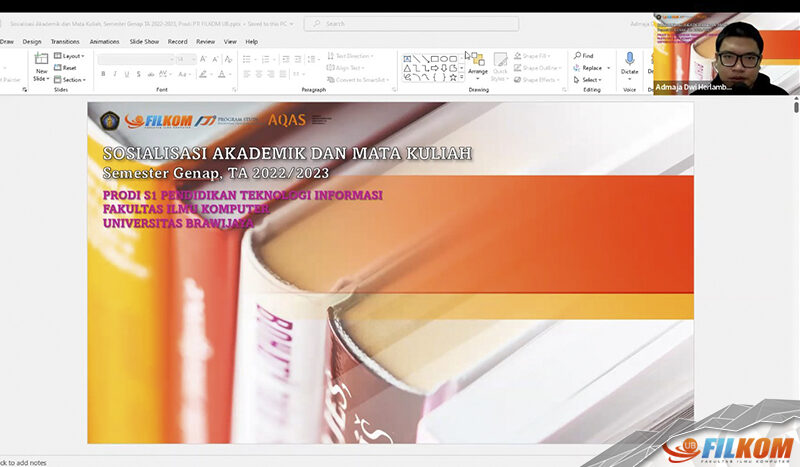The image size is (800, 467).
Task: Expand the Section dropdown
Action: pyautogui.click(x=71, y=80)
